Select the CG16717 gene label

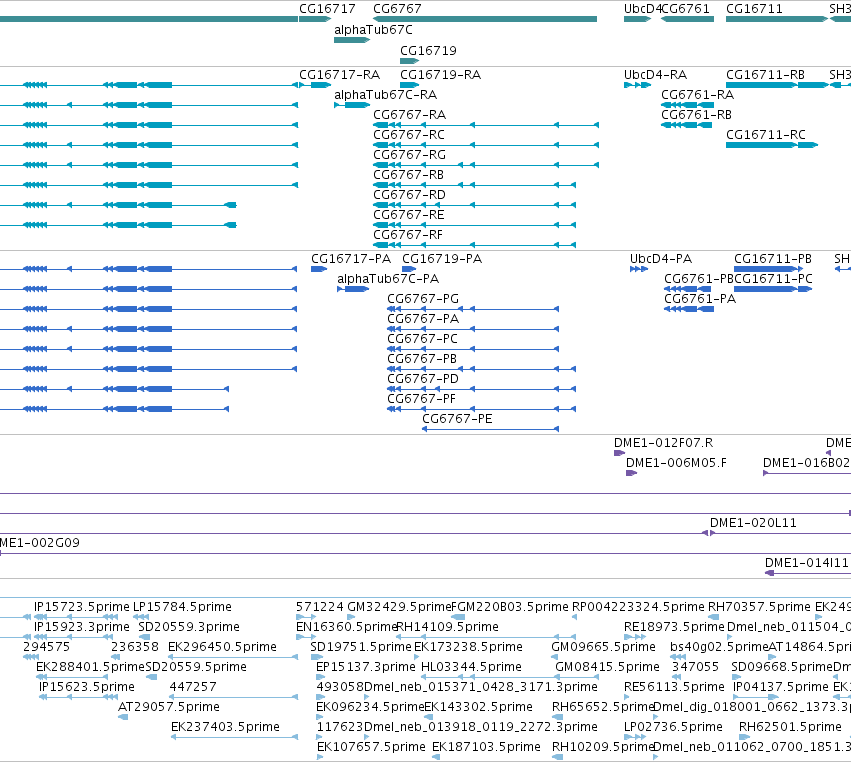[x=327, y=9]
